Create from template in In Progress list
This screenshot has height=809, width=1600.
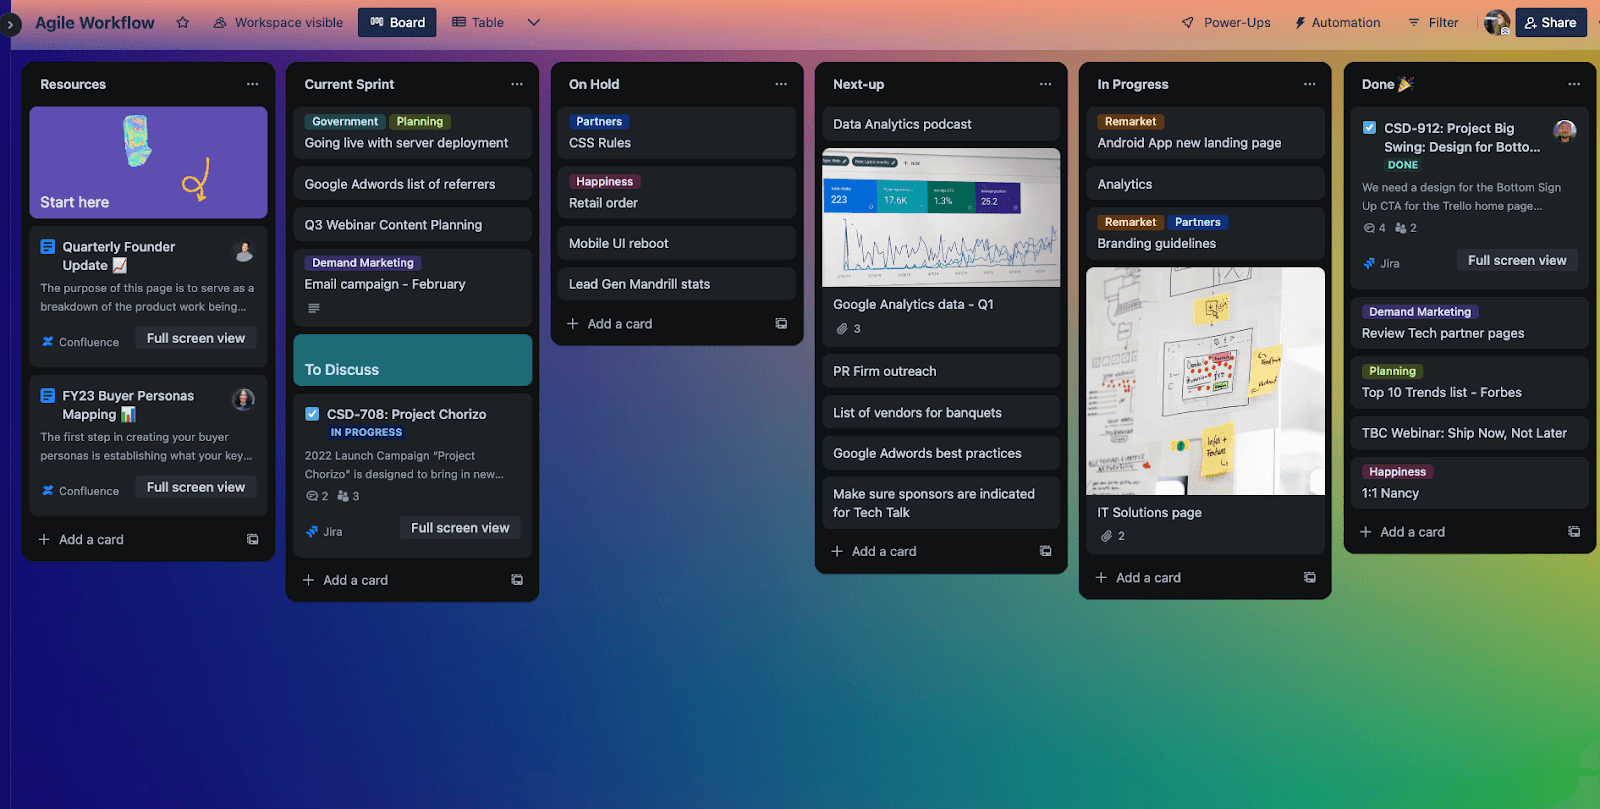[1310, 578]
